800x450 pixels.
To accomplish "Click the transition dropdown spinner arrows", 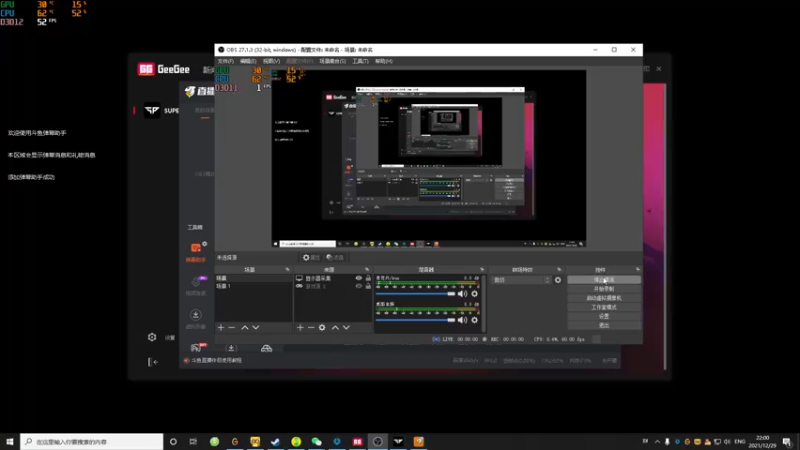I will 547,280.
